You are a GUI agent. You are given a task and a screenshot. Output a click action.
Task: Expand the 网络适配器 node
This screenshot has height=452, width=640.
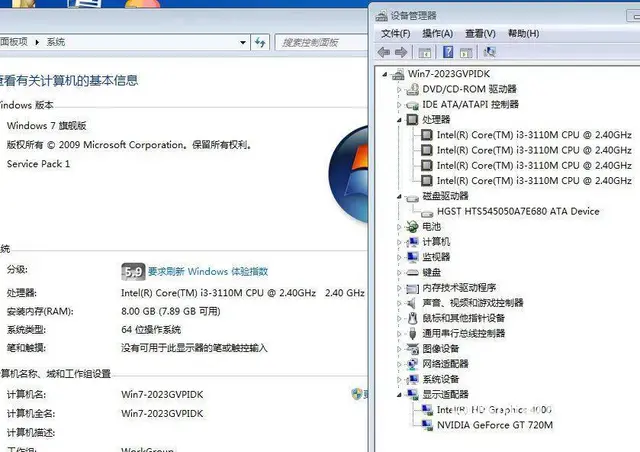coord(399,364)
